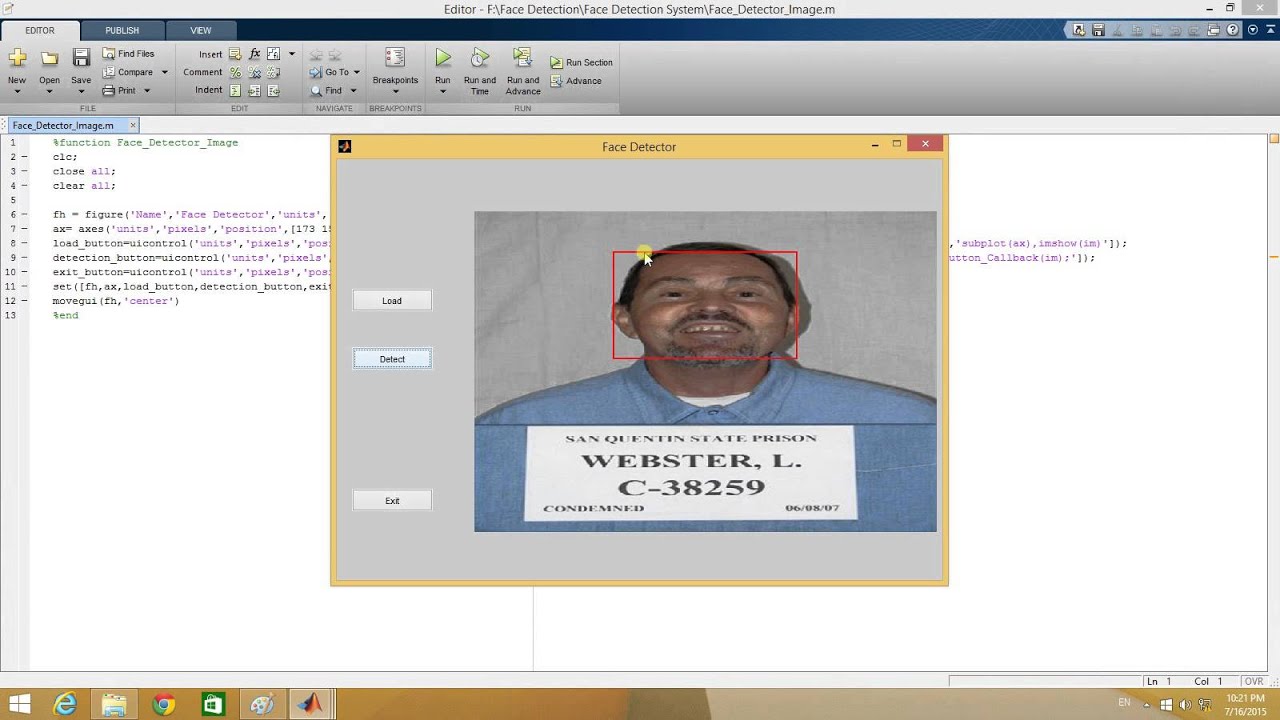Open Internet Explorer from the taskbar
Viewport: 1280px width, 720px height.
(x=65, y=704)
